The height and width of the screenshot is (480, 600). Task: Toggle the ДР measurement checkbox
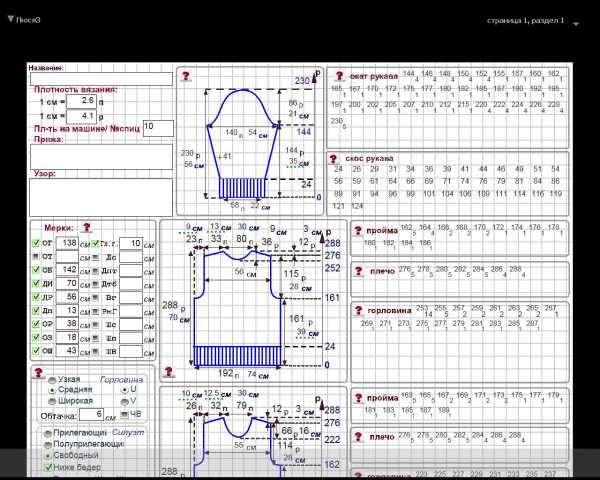35,297
